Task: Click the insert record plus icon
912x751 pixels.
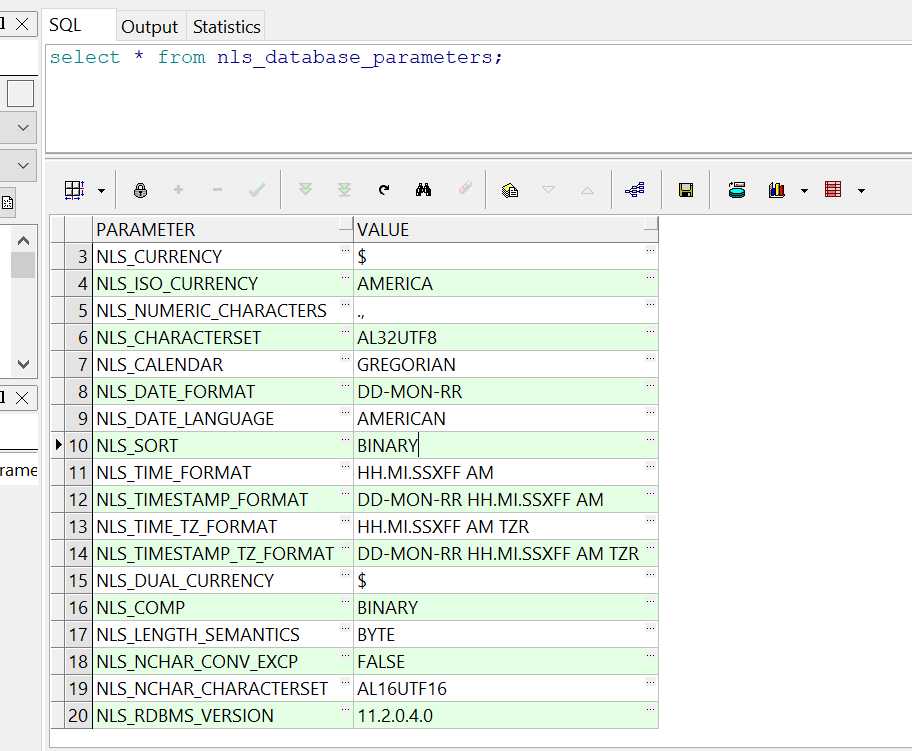Action: coord(179,190)
